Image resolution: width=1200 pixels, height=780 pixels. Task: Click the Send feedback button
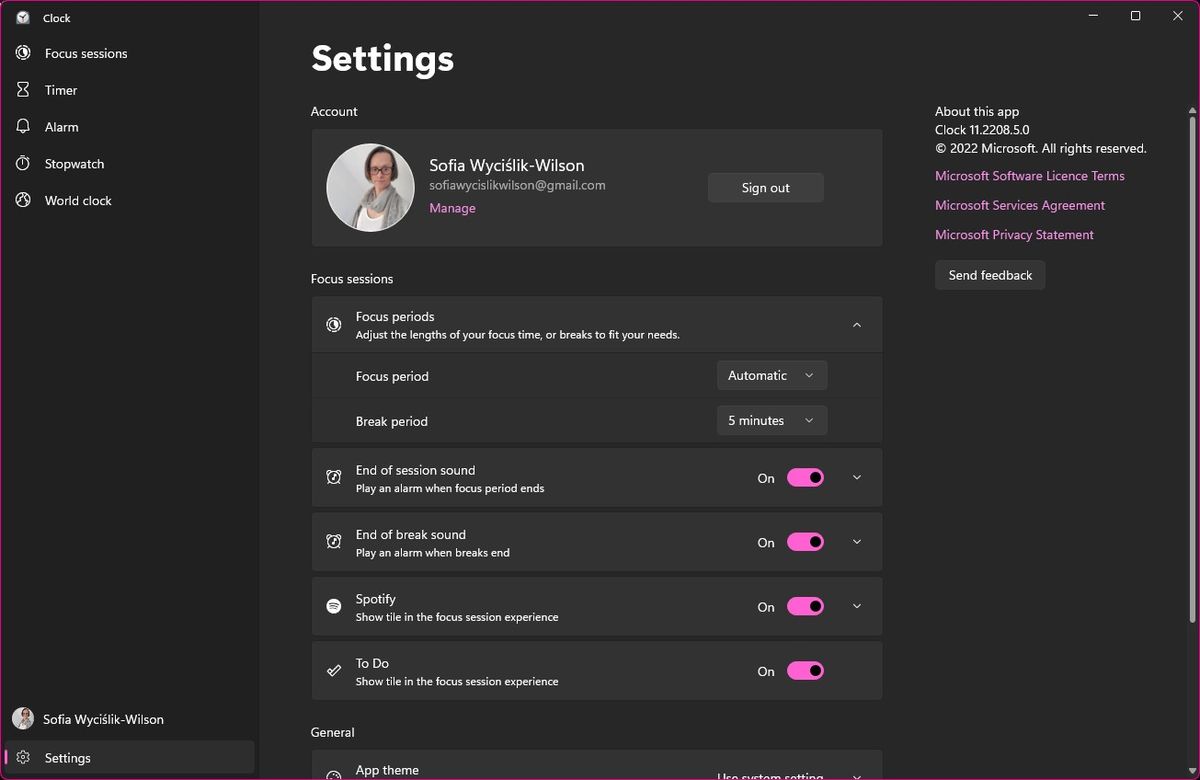989,274
